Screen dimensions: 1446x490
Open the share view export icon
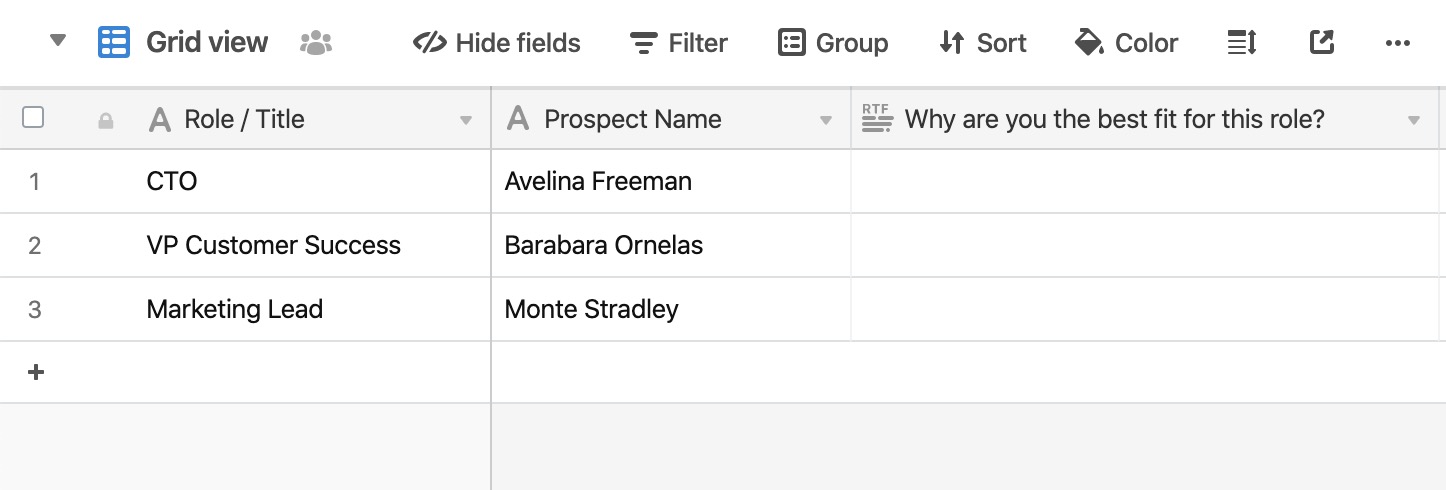tap(1322, 42)
